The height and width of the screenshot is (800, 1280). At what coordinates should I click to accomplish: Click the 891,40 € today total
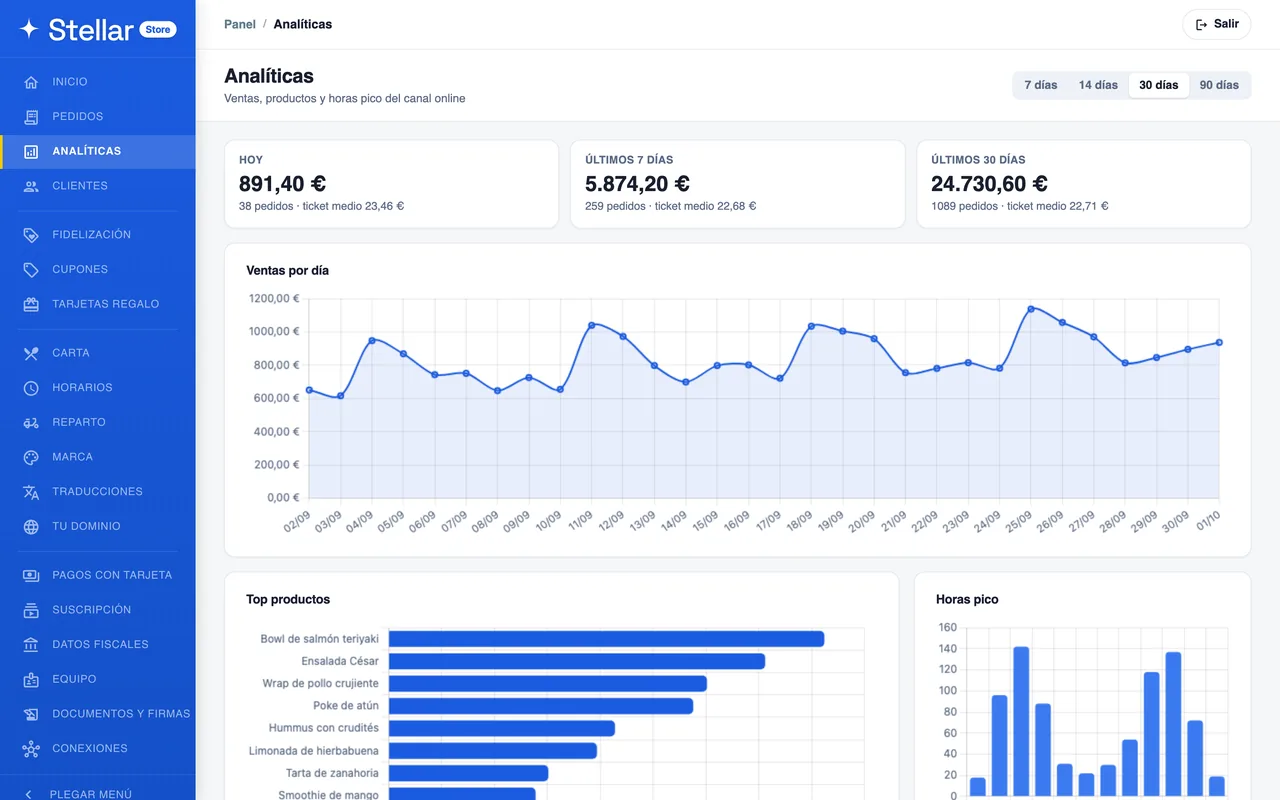point(282,184)
